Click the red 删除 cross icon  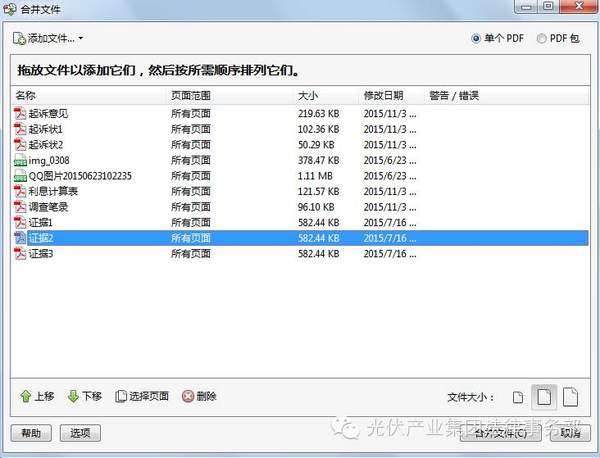pos(188,396)
